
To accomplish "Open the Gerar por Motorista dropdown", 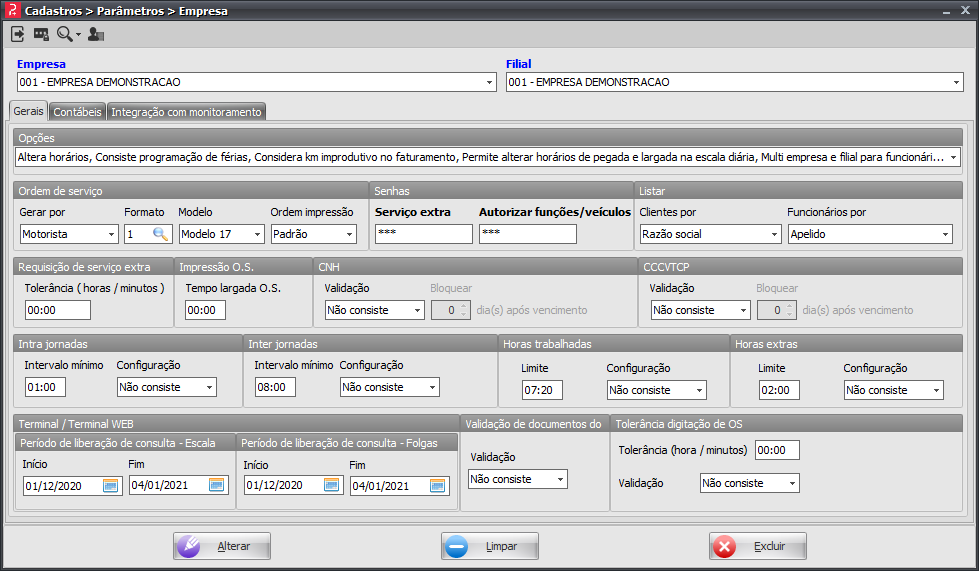I will (x=111, y=234).
